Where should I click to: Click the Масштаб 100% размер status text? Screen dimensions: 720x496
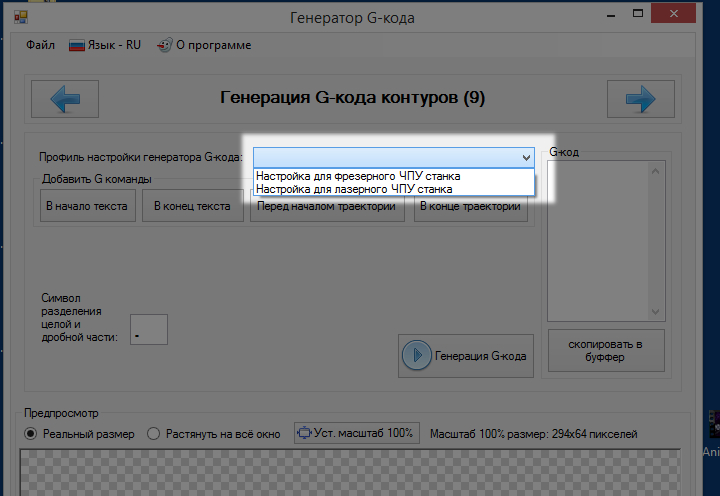click(534, 434)
